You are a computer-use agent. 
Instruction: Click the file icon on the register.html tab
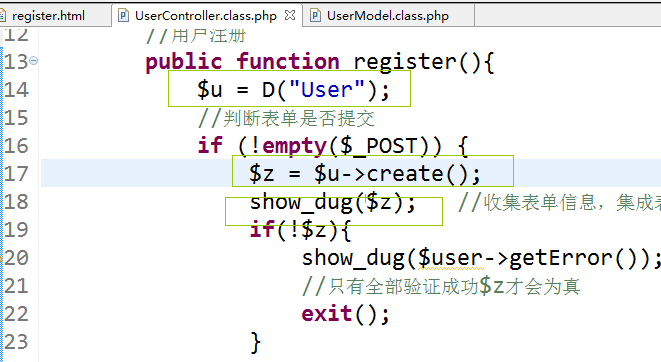[3, 16]
